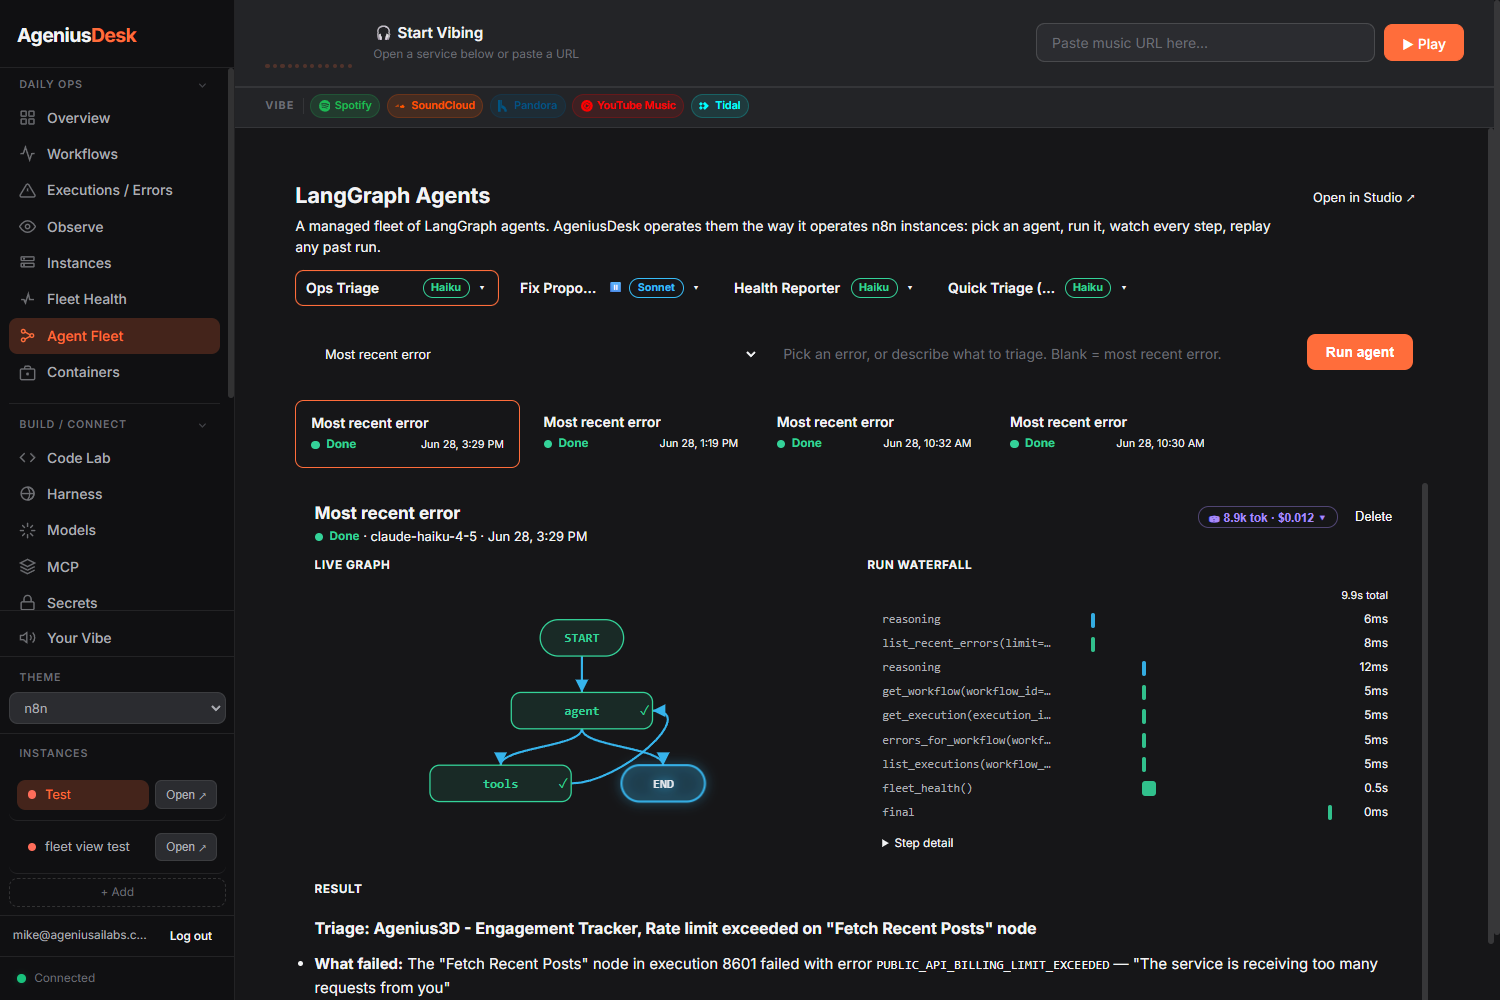This screenshot has width=1500, height=1000.
Task: Click the fleet_health() waterfall bar
Action: click(1149, 788)
